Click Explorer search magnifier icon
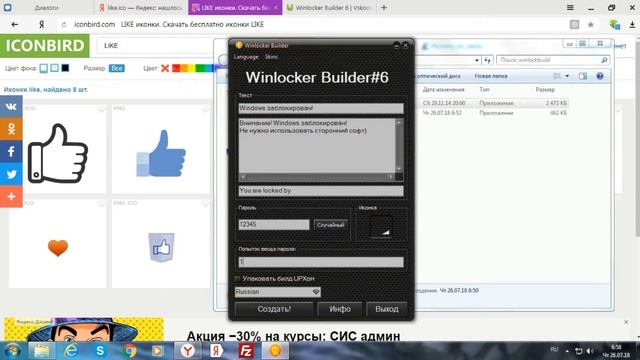Screen dimensions: 640x360 [x=604, y=60]
